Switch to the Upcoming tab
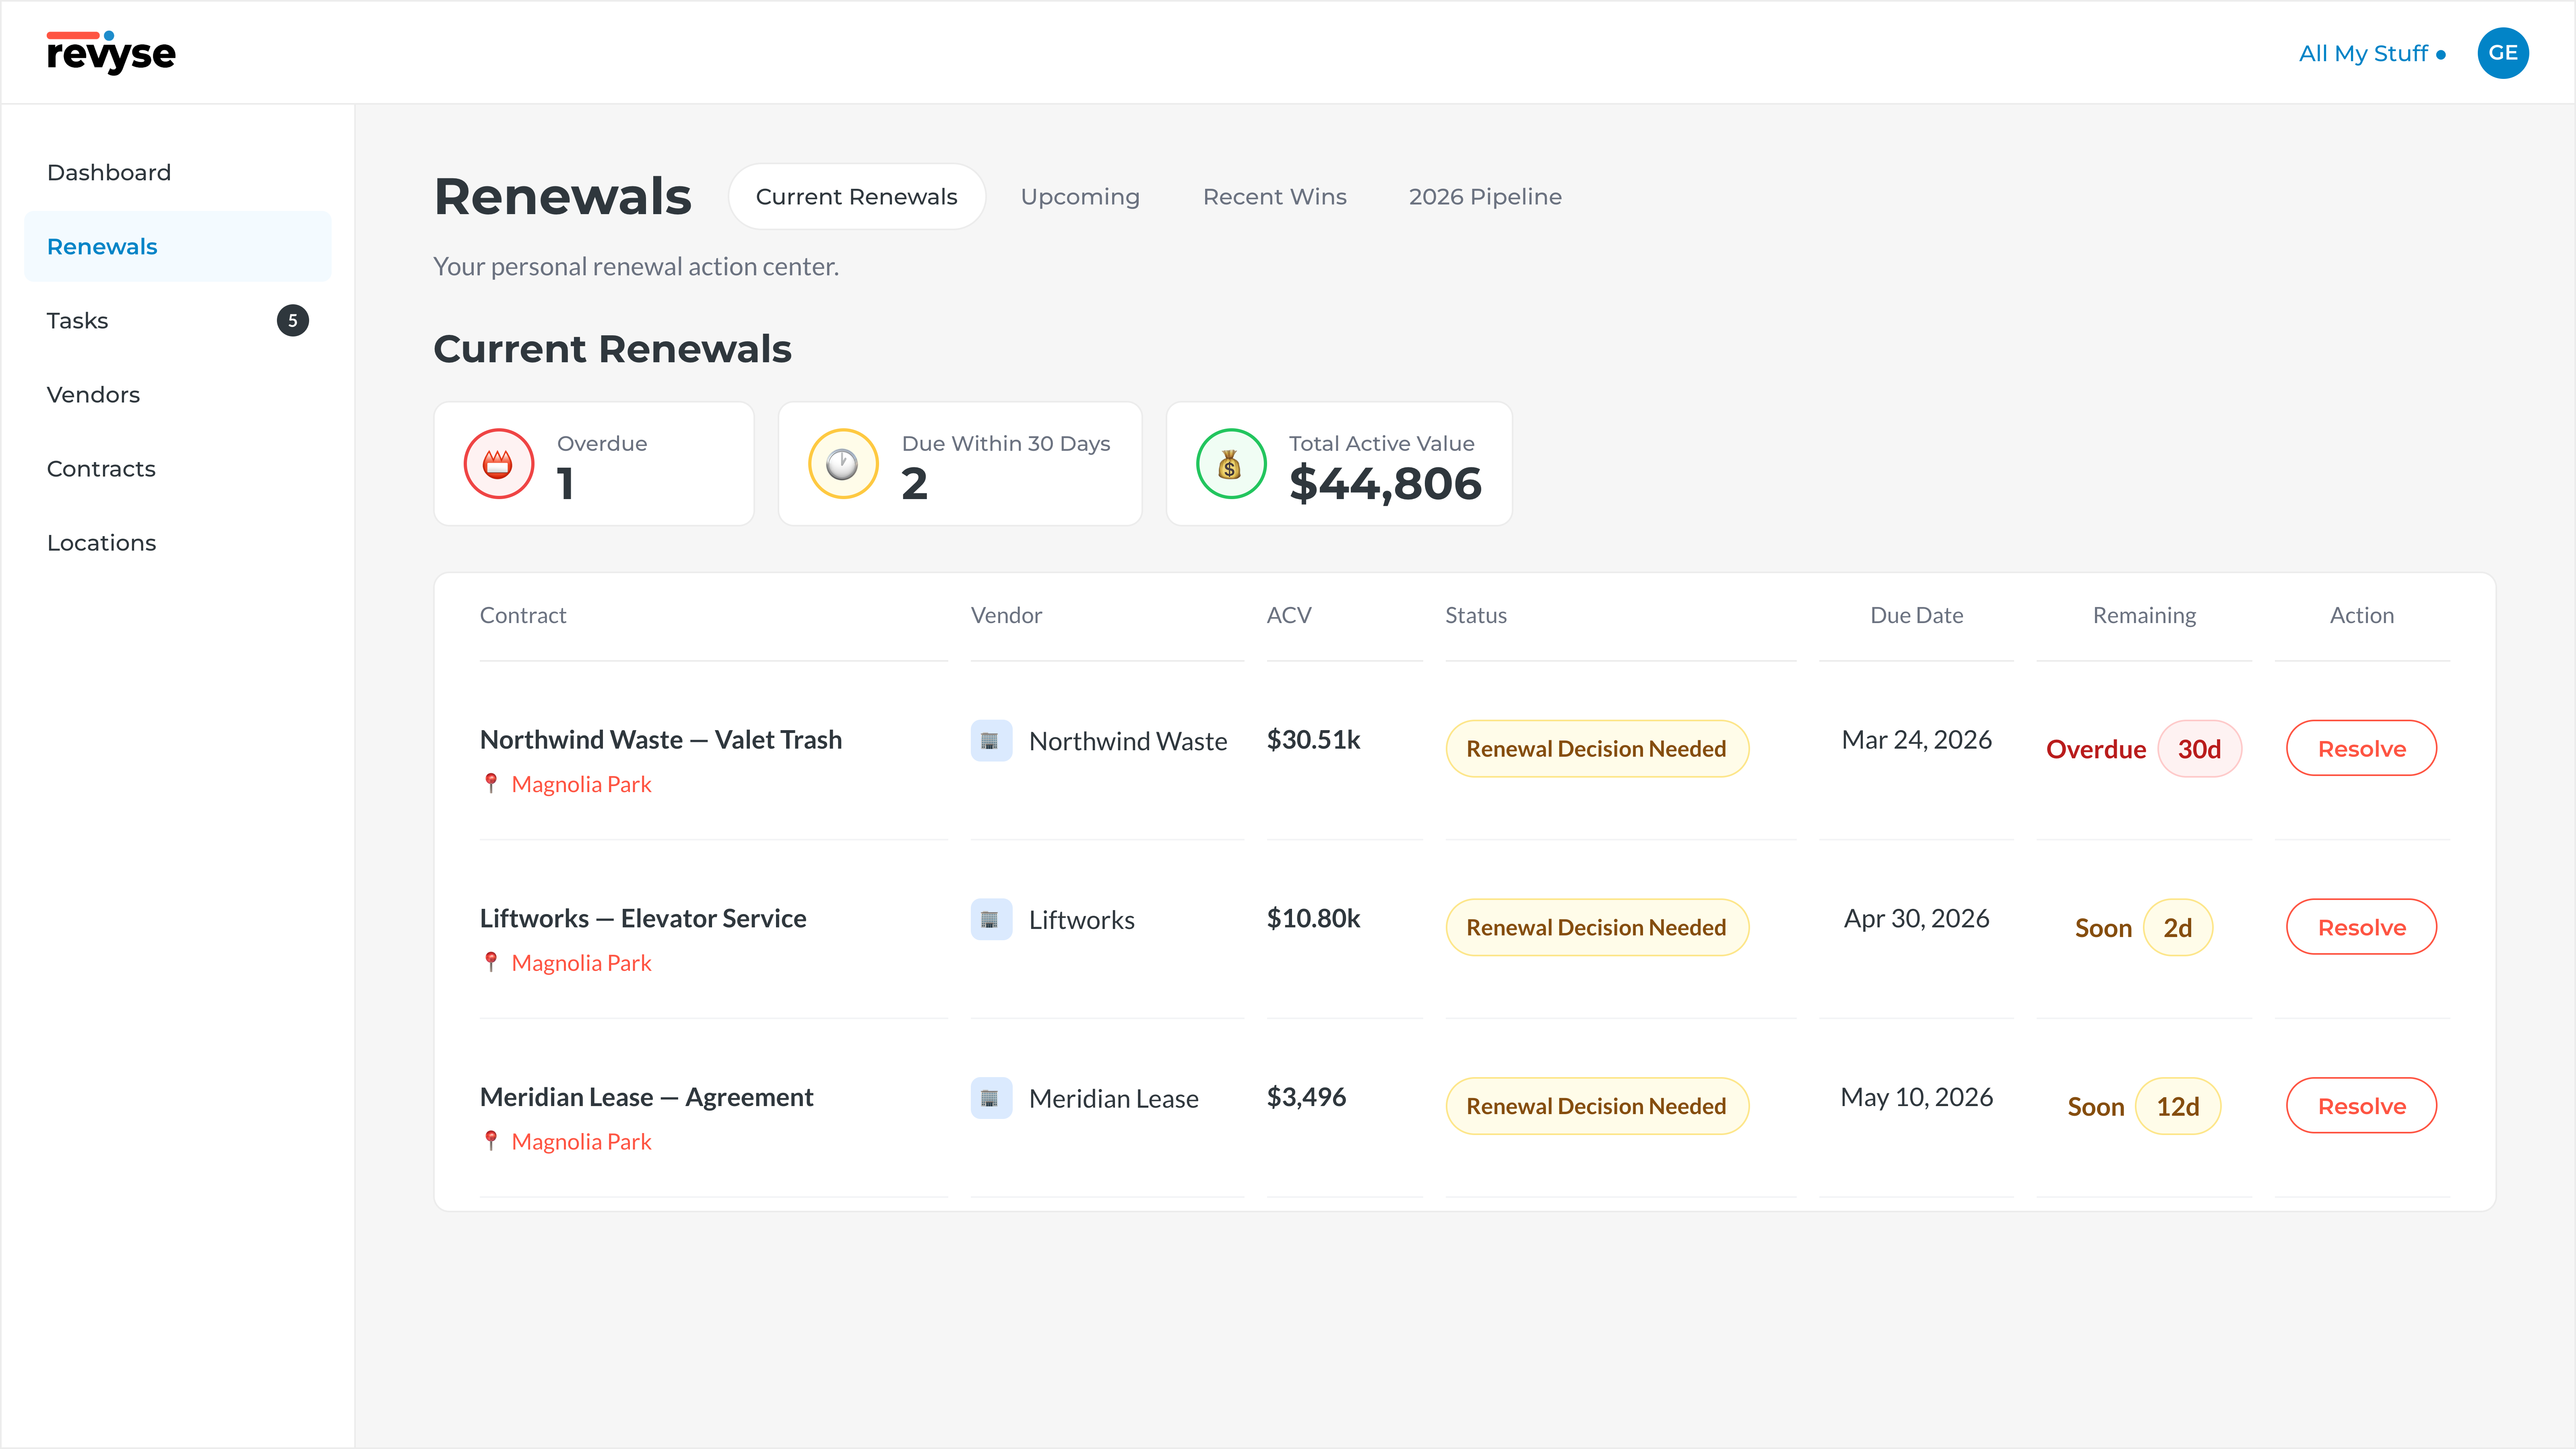This screenshot has width=2576, height=1449. pyautogui.click(x=1079, y=197)
